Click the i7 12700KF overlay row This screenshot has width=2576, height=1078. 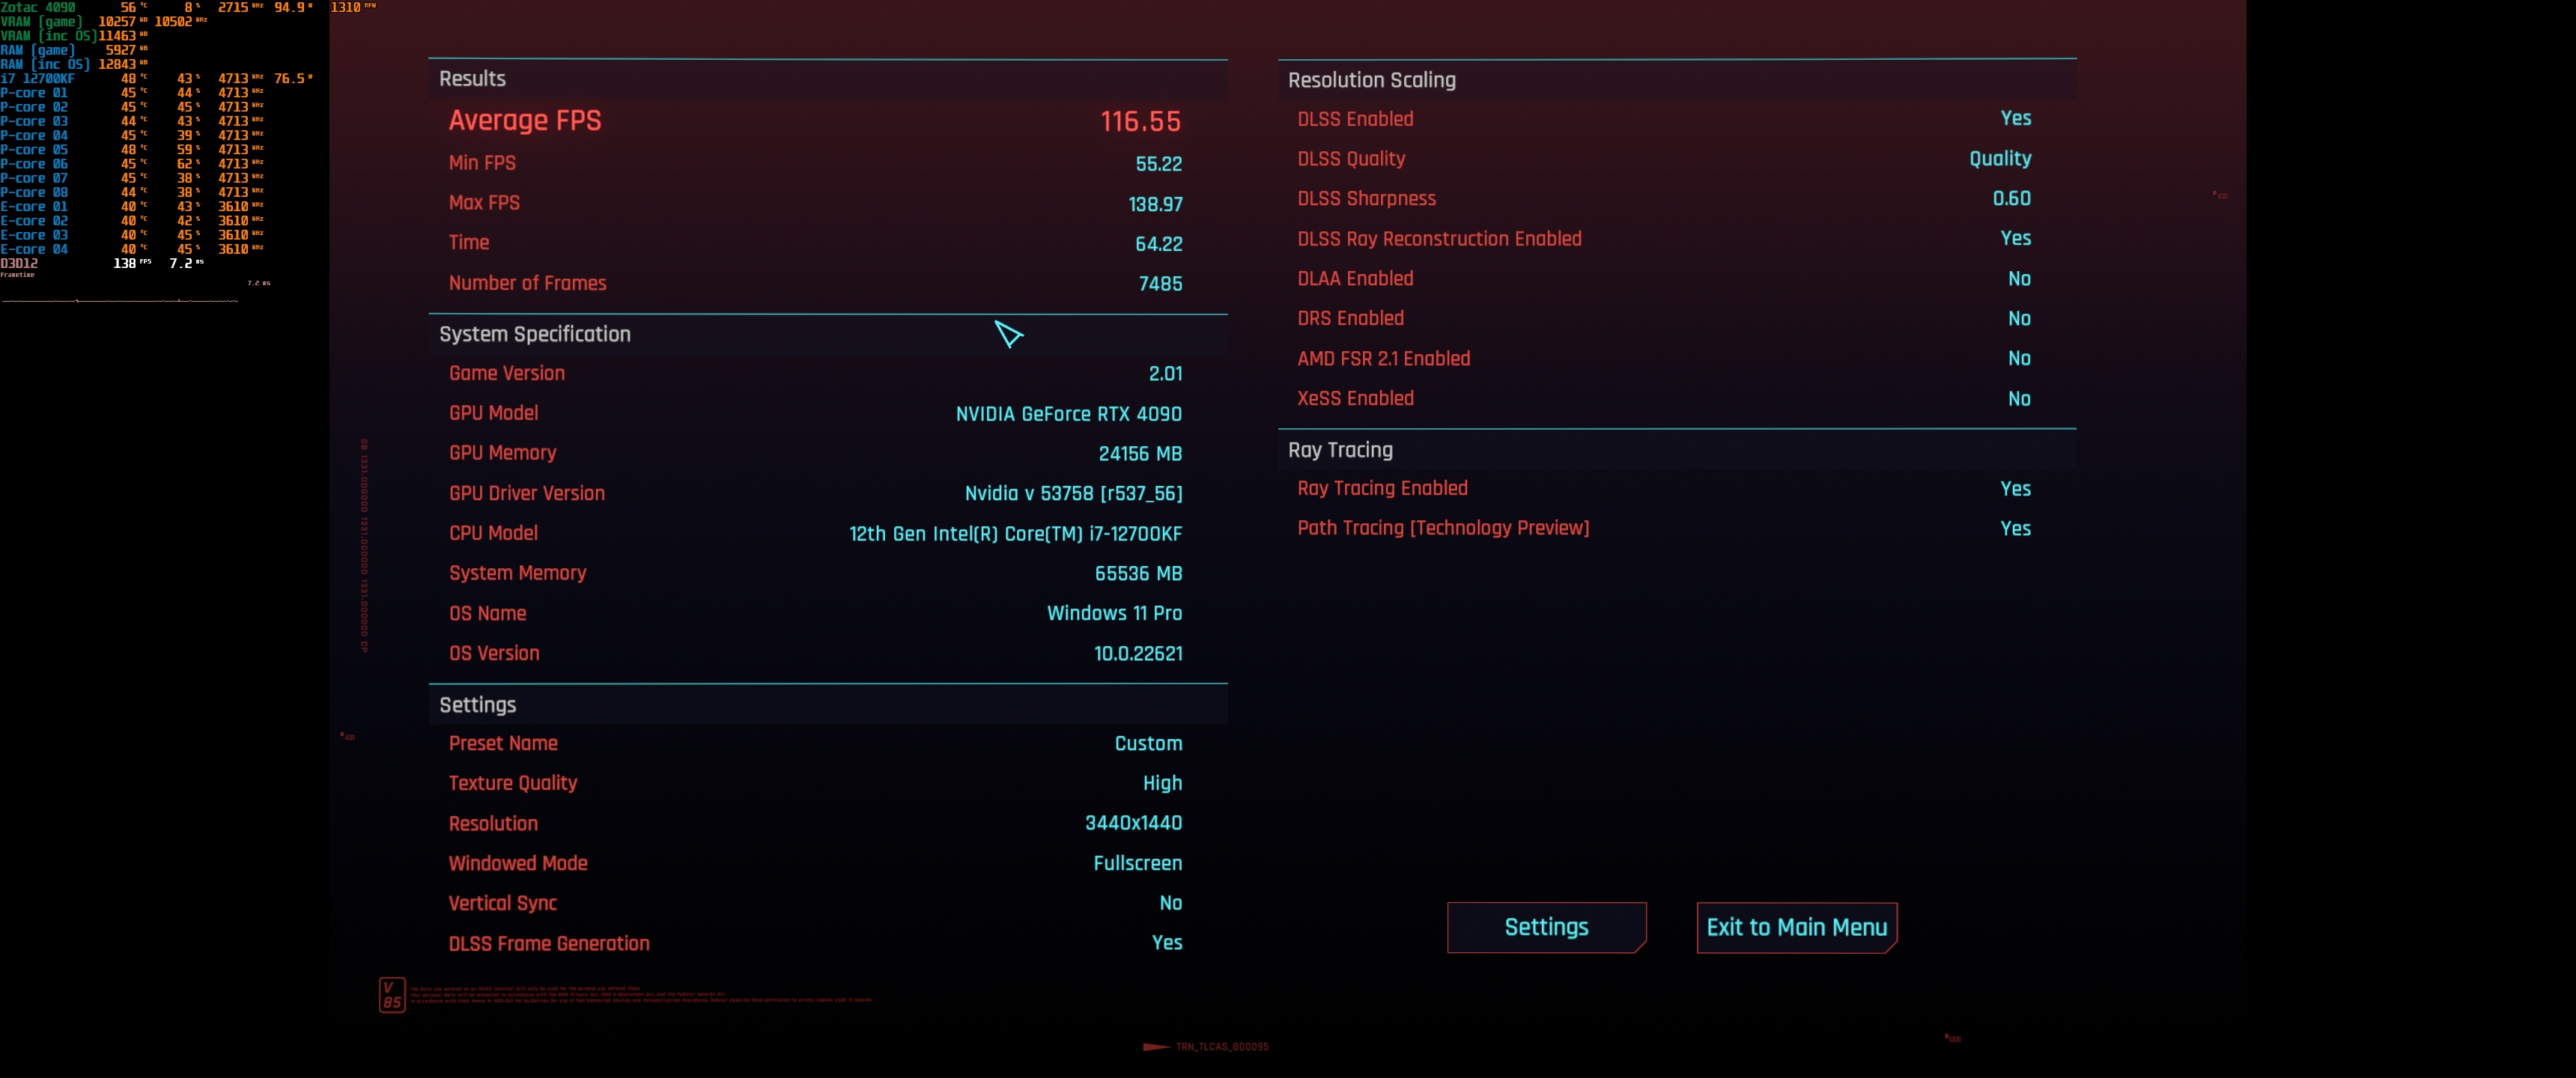point(38,78)
